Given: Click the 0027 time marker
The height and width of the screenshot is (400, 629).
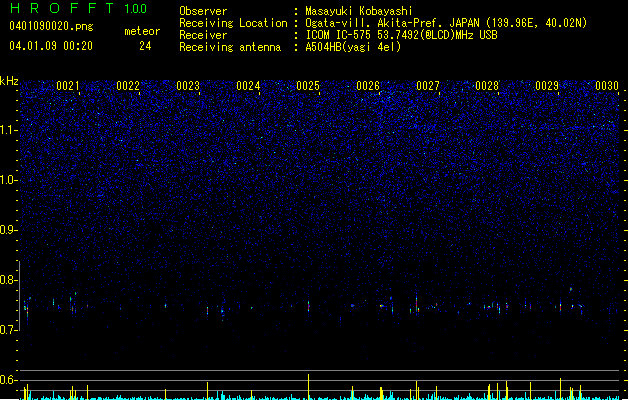Looking at the screenshot, I should pyautogui.click(x=428, y=86).
